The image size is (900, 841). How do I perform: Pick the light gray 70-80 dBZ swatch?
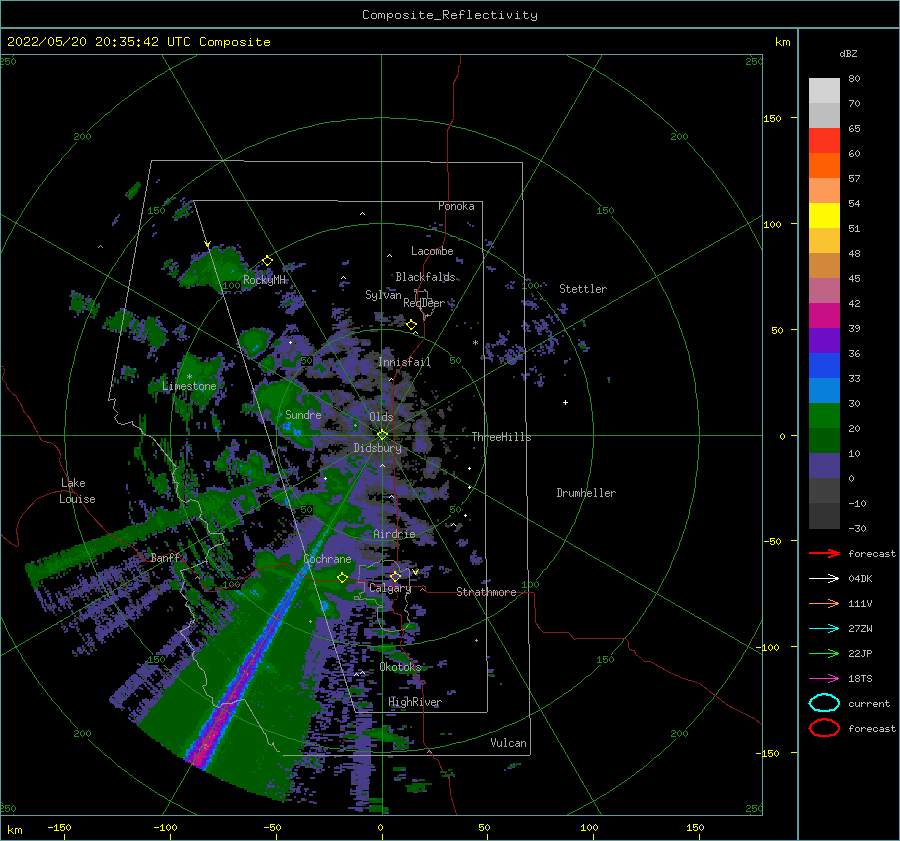[x=824, y=91]
